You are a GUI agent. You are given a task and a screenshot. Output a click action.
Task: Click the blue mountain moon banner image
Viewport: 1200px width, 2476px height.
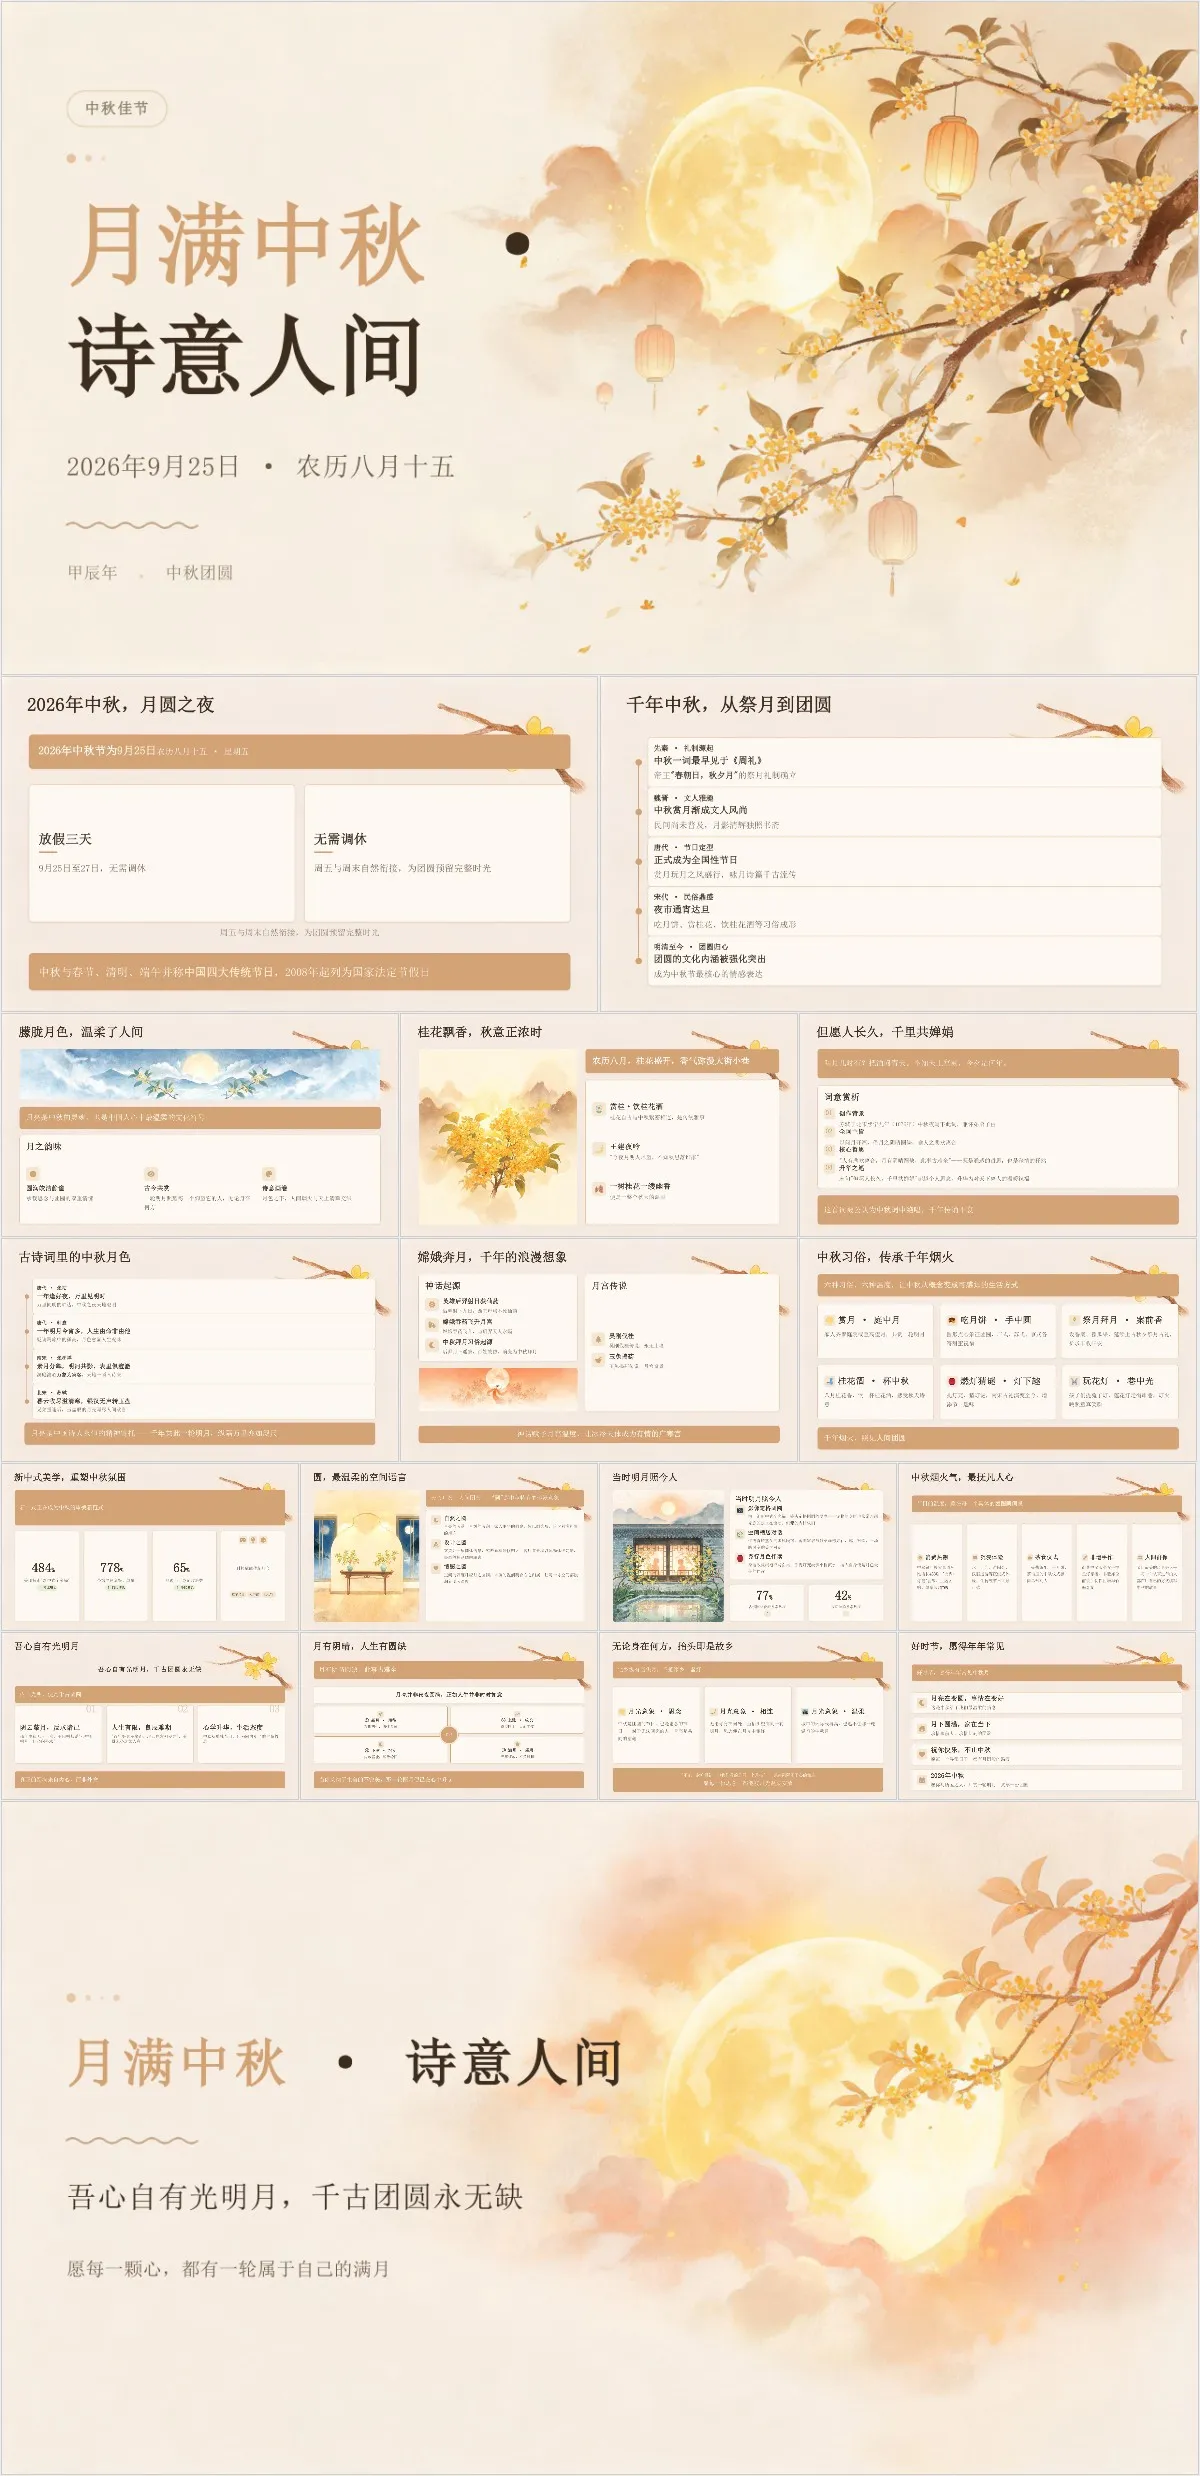click(200, 1076)
